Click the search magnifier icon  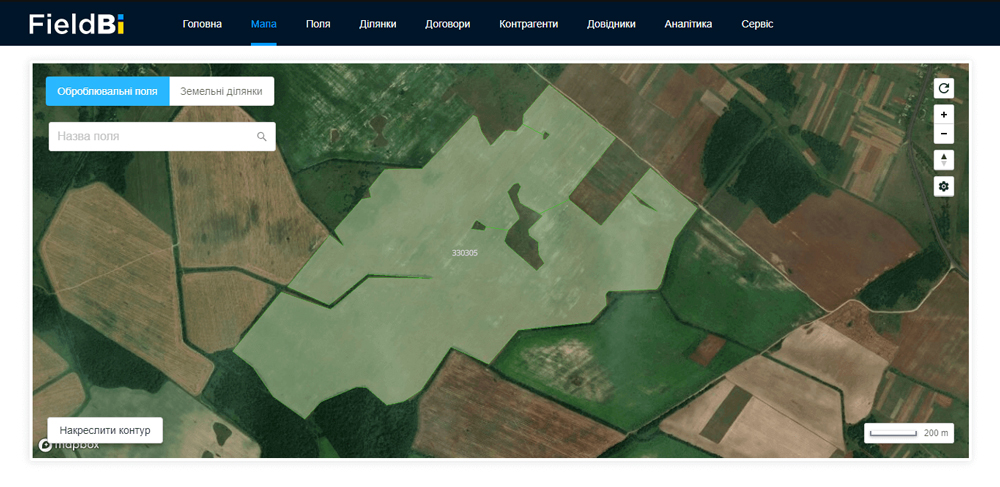[261, 136]
